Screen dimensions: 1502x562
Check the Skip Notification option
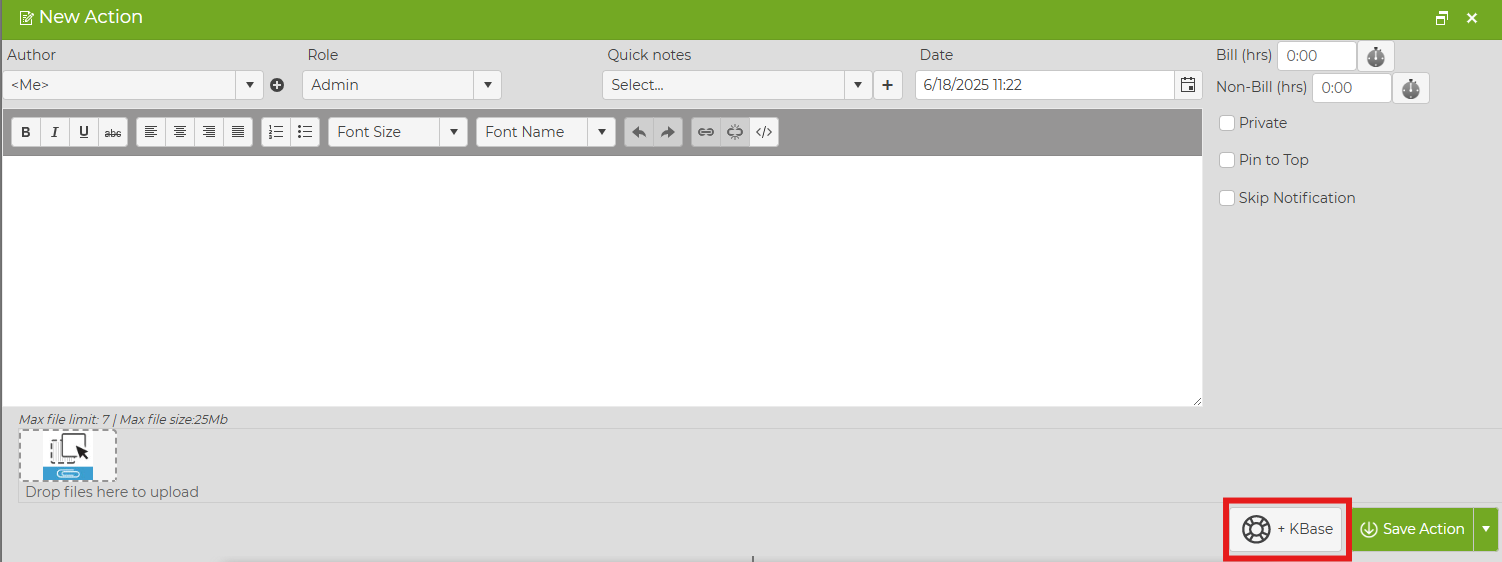click(1227, 198)
